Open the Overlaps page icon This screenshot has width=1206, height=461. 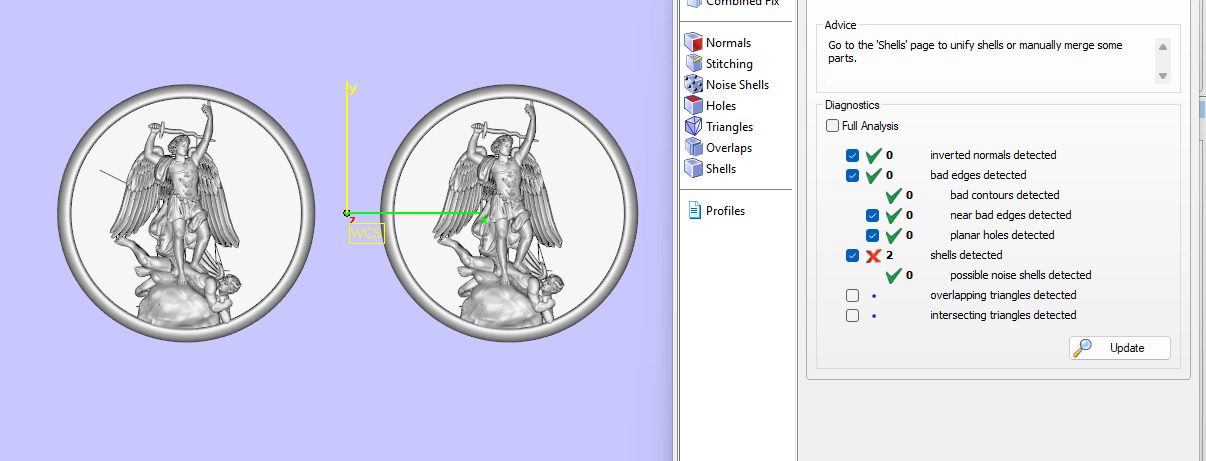(693, 147)
